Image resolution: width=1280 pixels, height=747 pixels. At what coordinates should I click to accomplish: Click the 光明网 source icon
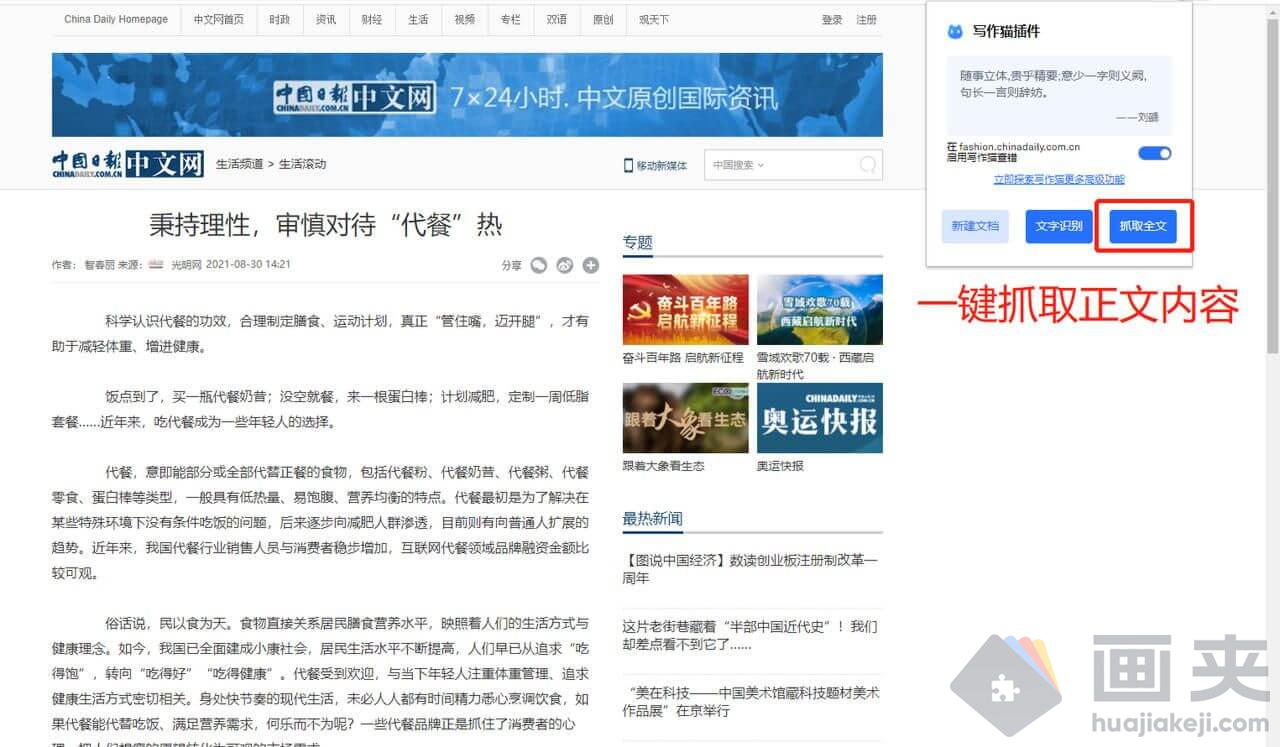156,265
